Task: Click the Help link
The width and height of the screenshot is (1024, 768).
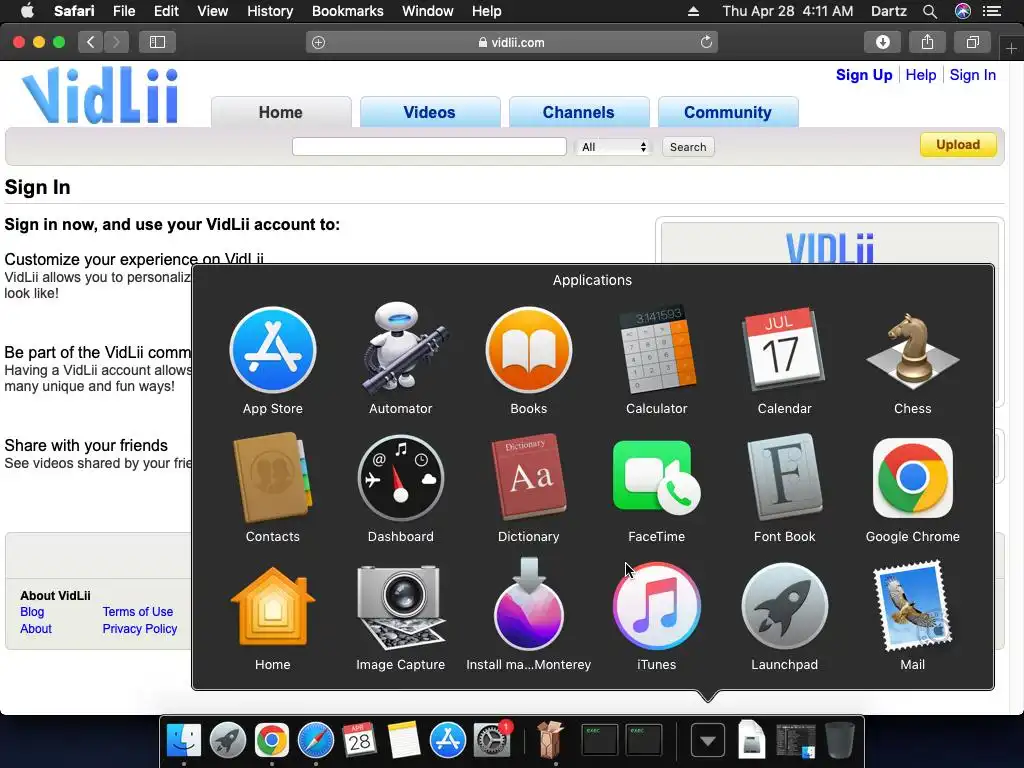Action: (x=921, y=75)
